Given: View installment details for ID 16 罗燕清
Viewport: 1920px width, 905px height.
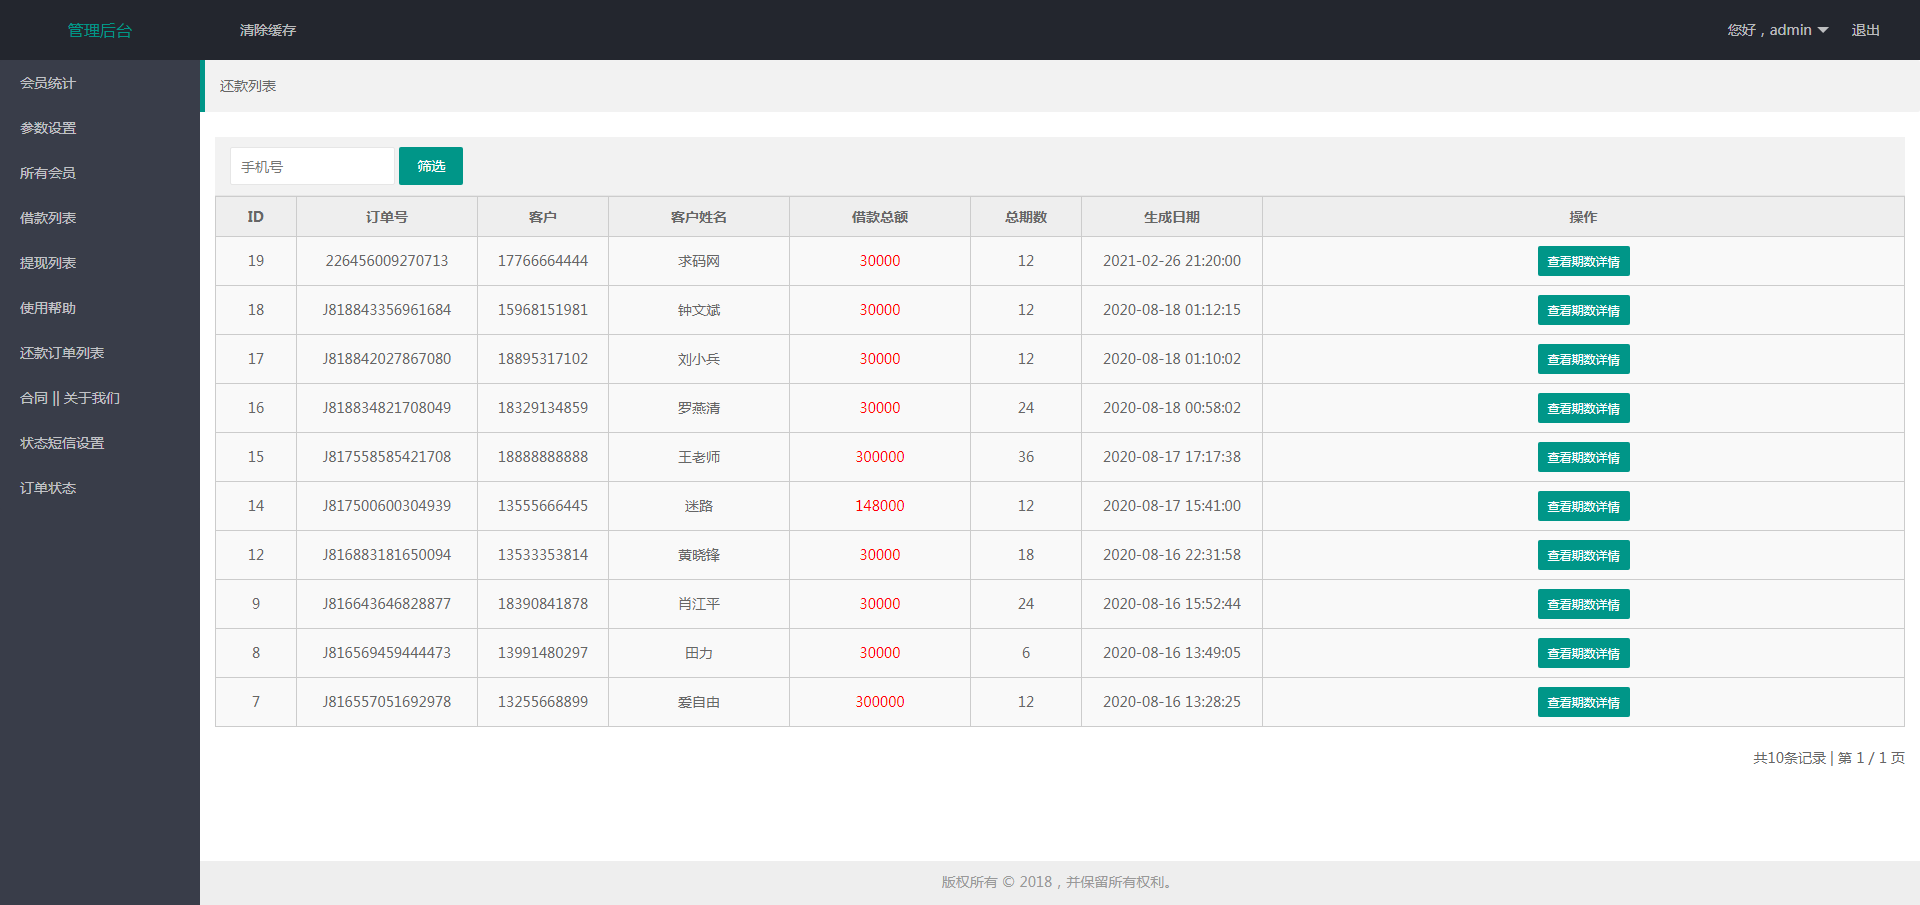Looking at the screenshot, I should 1583,408.
